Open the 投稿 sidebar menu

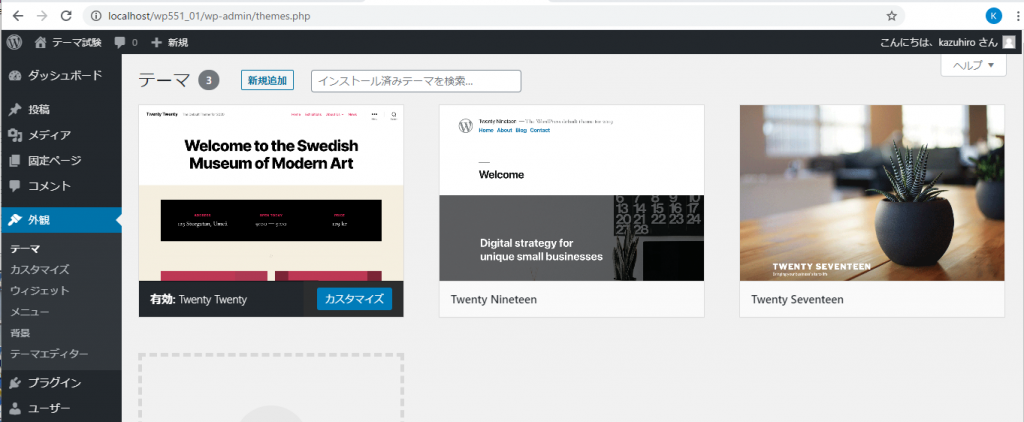(39, 109)
